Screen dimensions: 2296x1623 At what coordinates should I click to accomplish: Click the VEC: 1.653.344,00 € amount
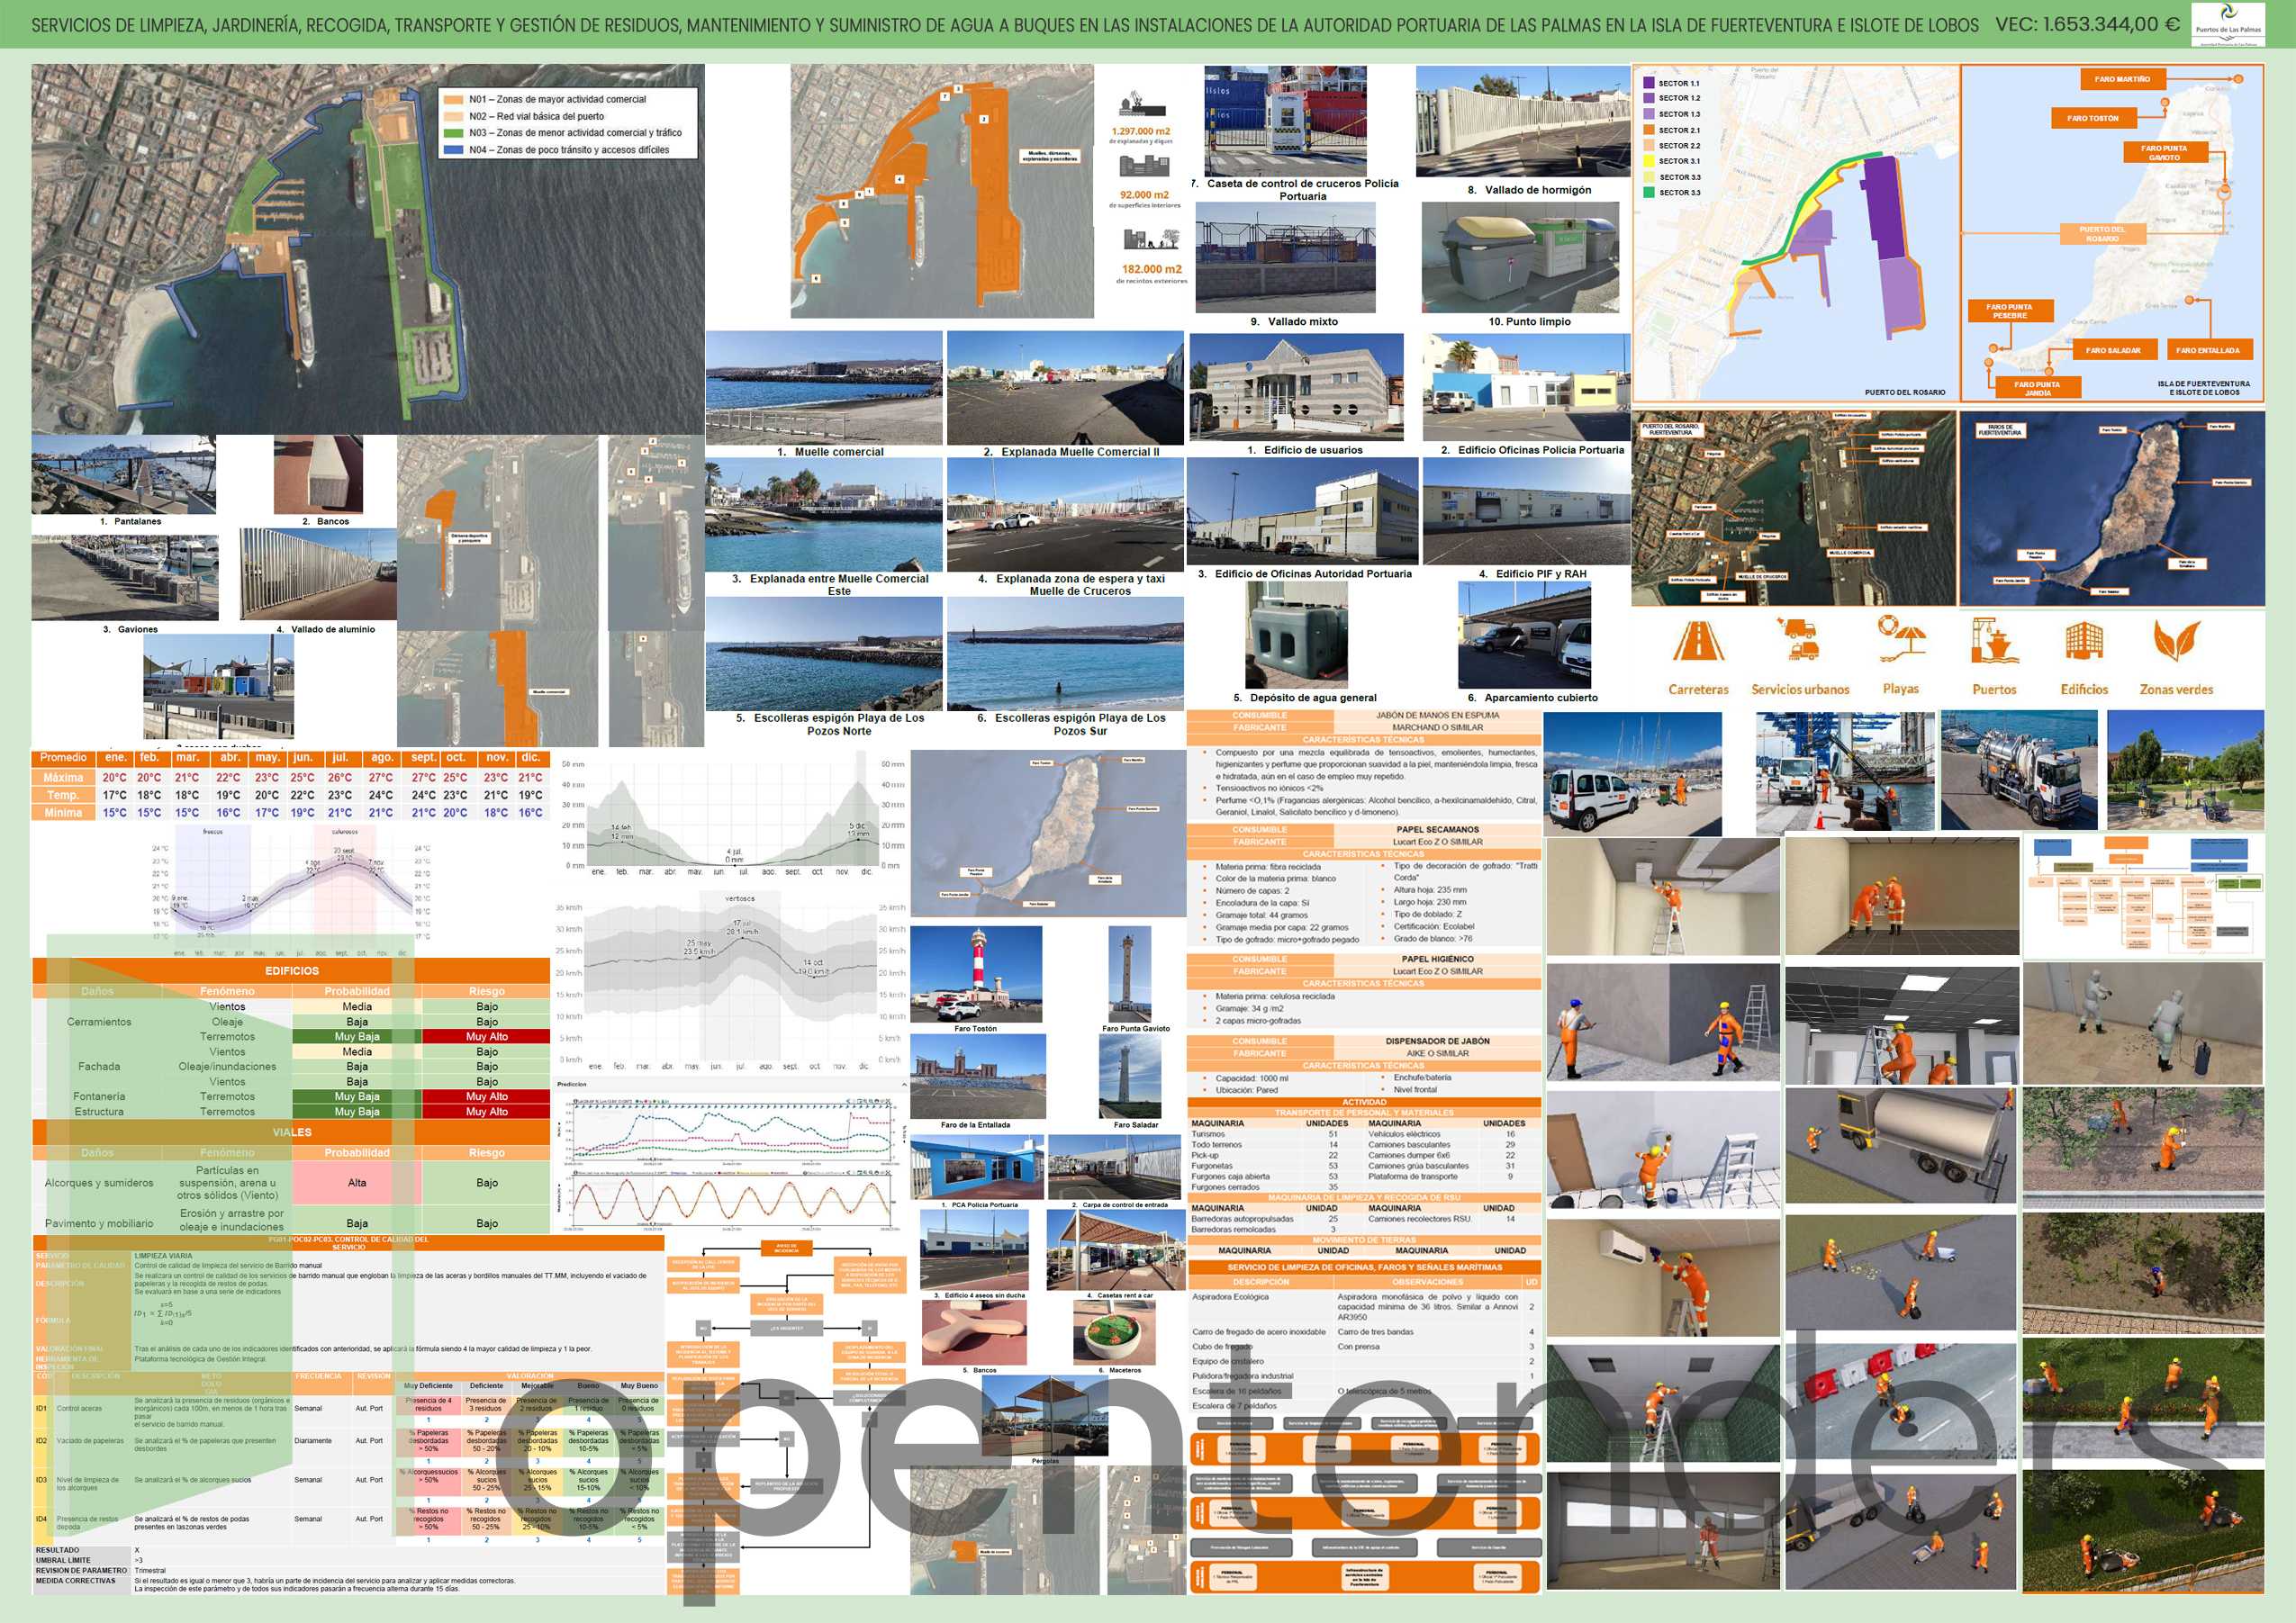[x=2087, y=24]
